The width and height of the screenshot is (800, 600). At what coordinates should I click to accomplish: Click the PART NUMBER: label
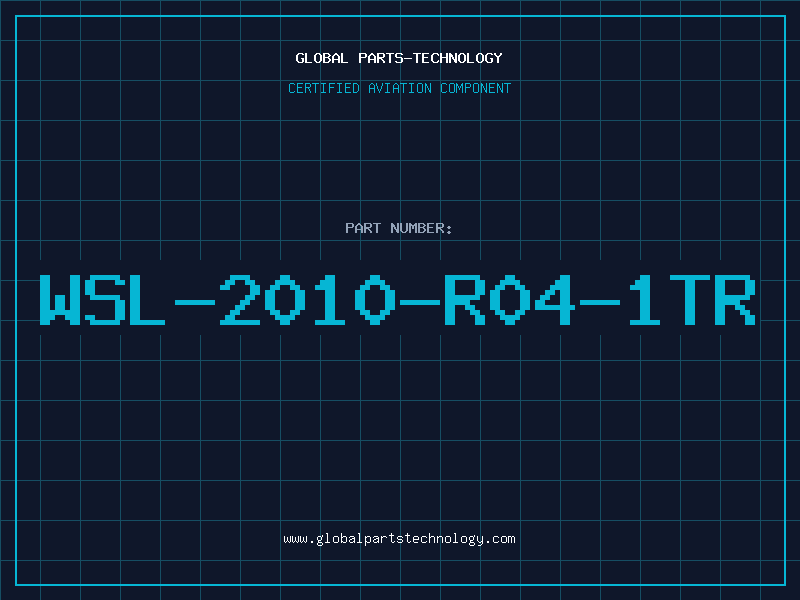point(399,228)
